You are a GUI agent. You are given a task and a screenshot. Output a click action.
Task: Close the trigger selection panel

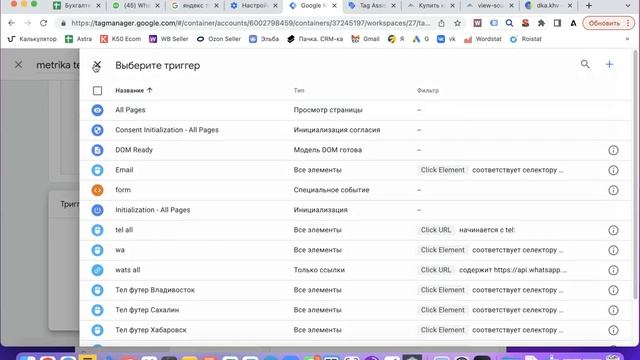coord(97,65)
